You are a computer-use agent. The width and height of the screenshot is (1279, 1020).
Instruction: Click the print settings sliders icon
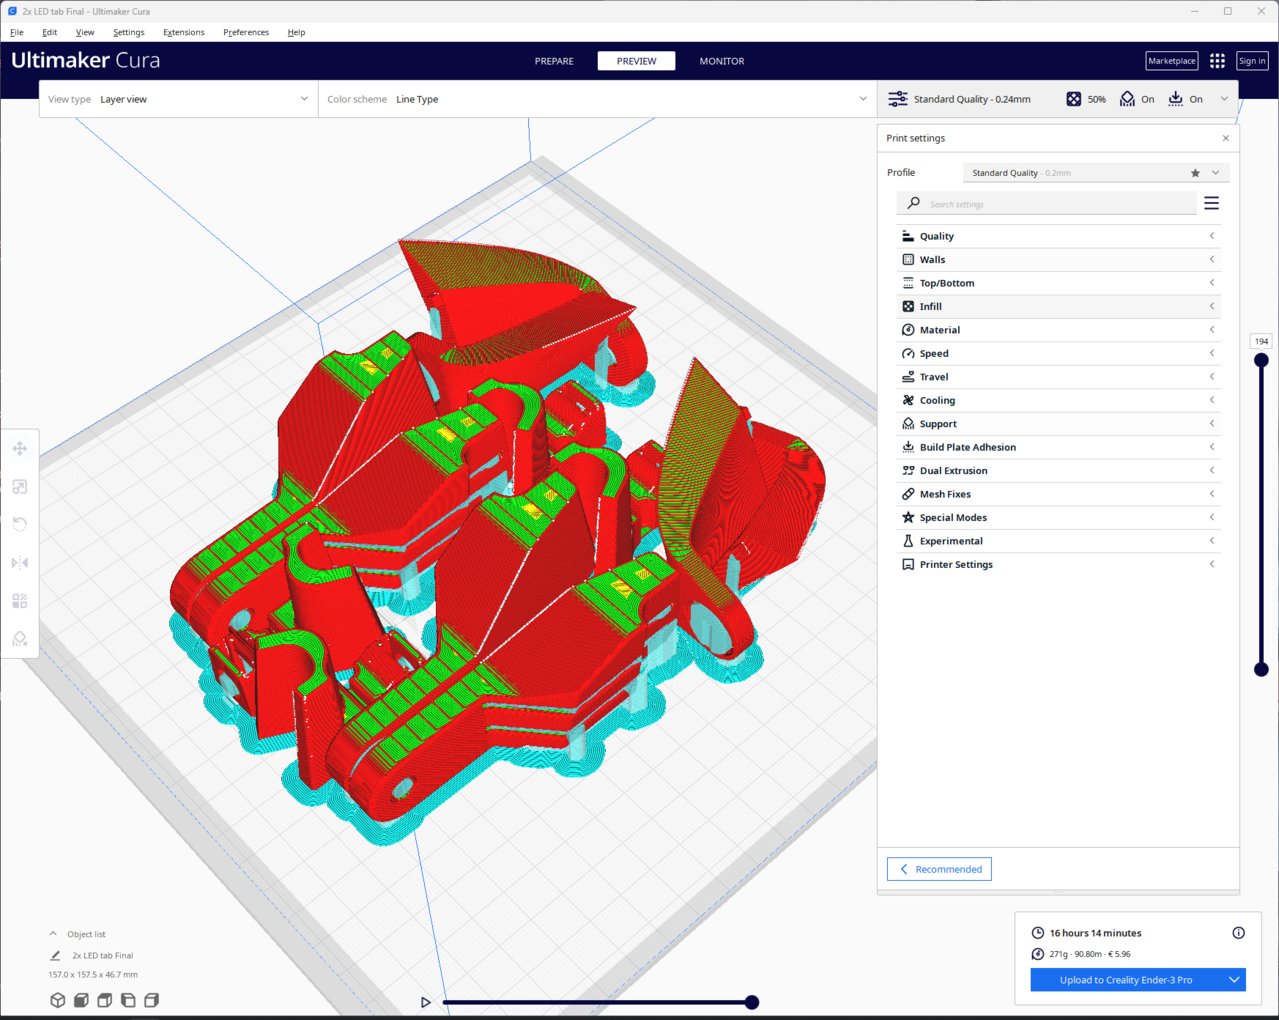898,99
